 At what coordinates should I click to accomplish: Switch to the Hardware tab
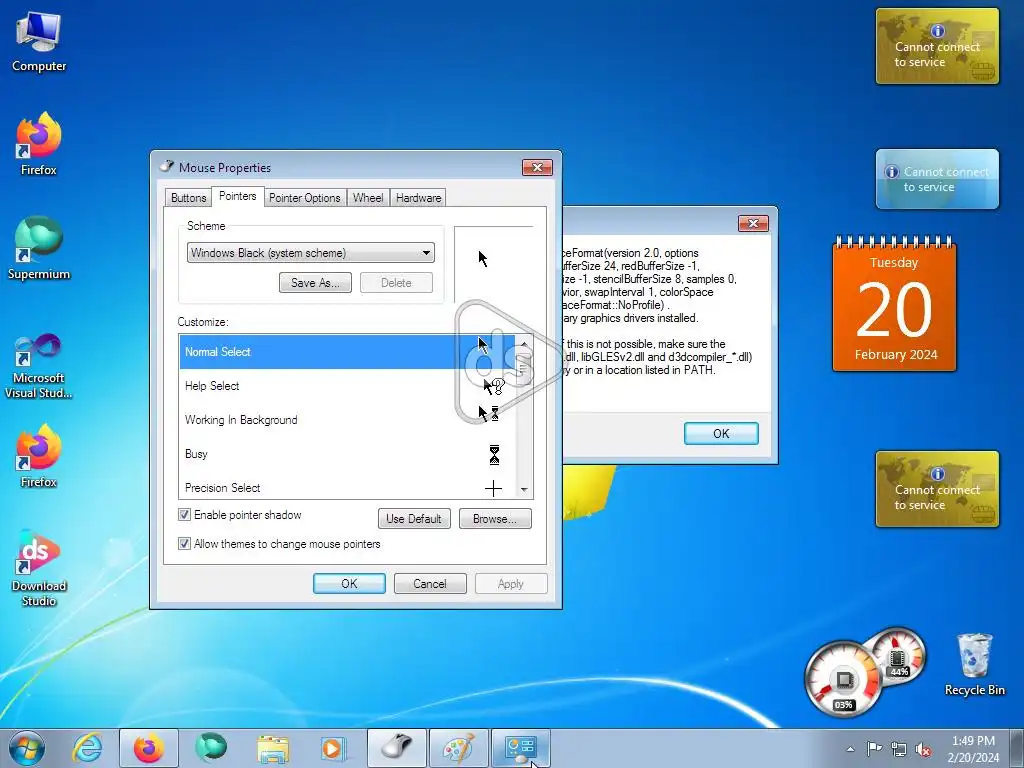click(418, 198)
